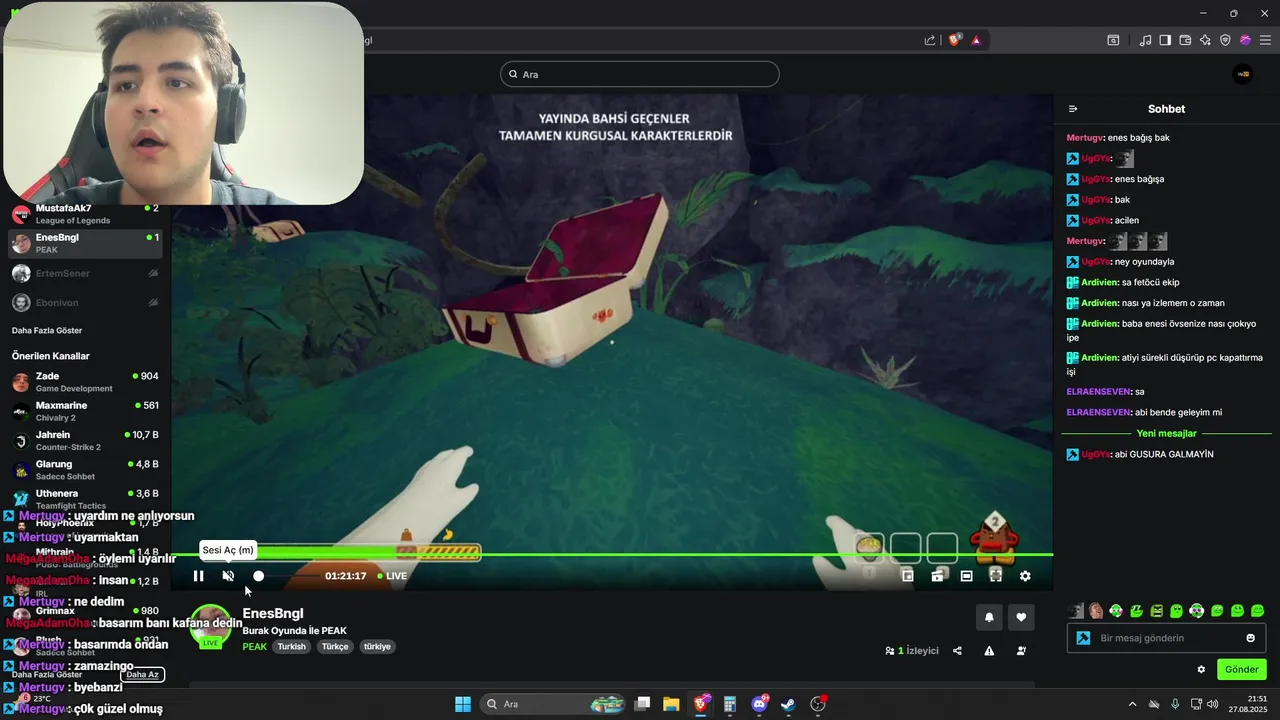Open chat settings gear icon
The image size is (1280, 720).
[x=1201, y=669]
